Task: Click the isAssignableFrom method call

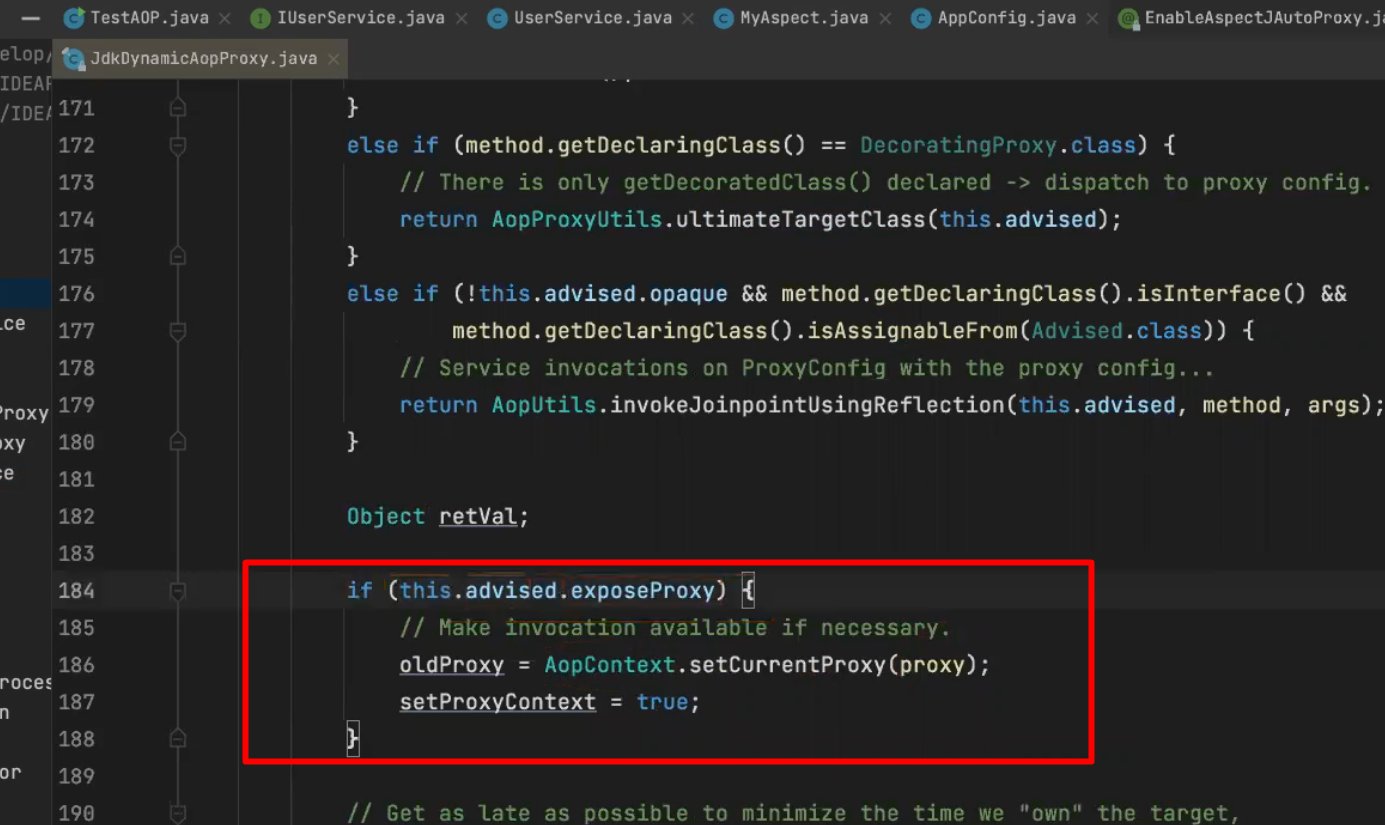Action: pyautogui.click(x=913, y=331)
